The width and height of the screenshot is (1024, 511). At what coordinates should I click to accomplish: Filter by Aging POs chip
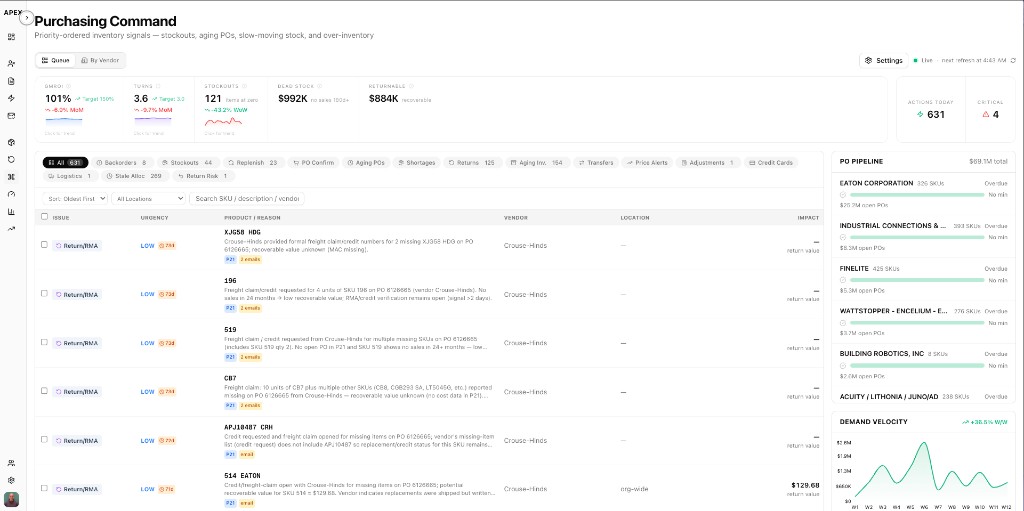pyautogui.click(x=366, y=163)
